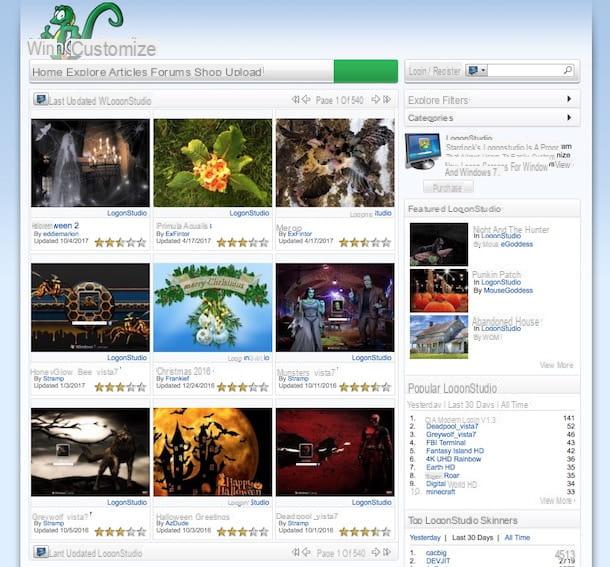Open 4K UHD Rainbow in popular list
The image size is (610, 567).
click(454, 459)
